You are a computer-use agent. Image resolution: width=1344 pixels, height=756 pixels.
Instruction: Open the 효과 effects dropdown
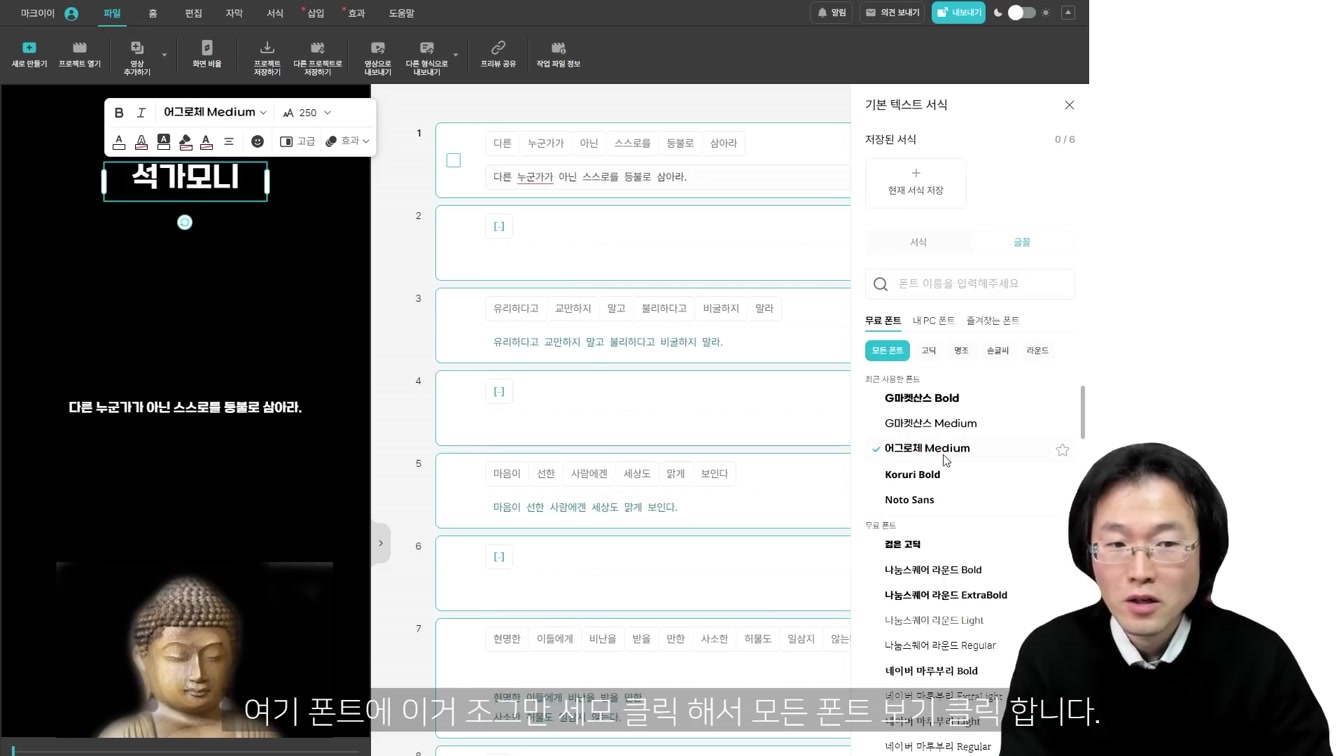[x=347, y=142]
